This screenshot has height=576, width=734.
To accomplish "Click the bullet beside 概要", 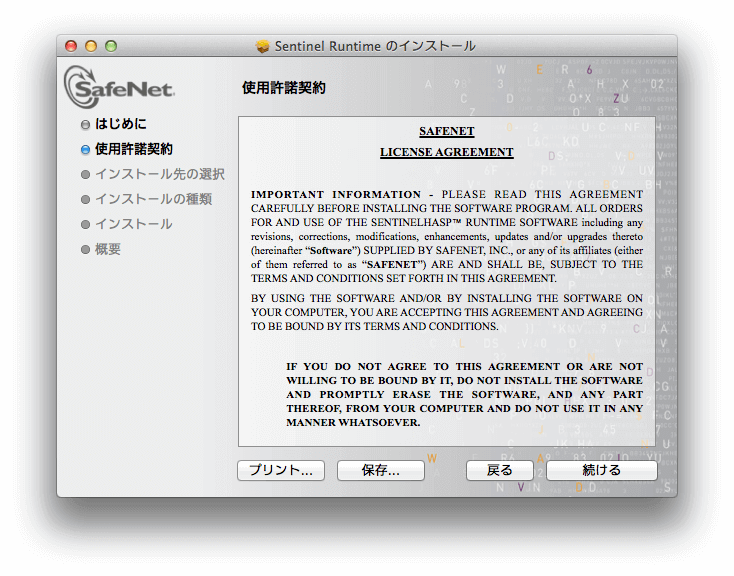I will [x=85, y=250].
